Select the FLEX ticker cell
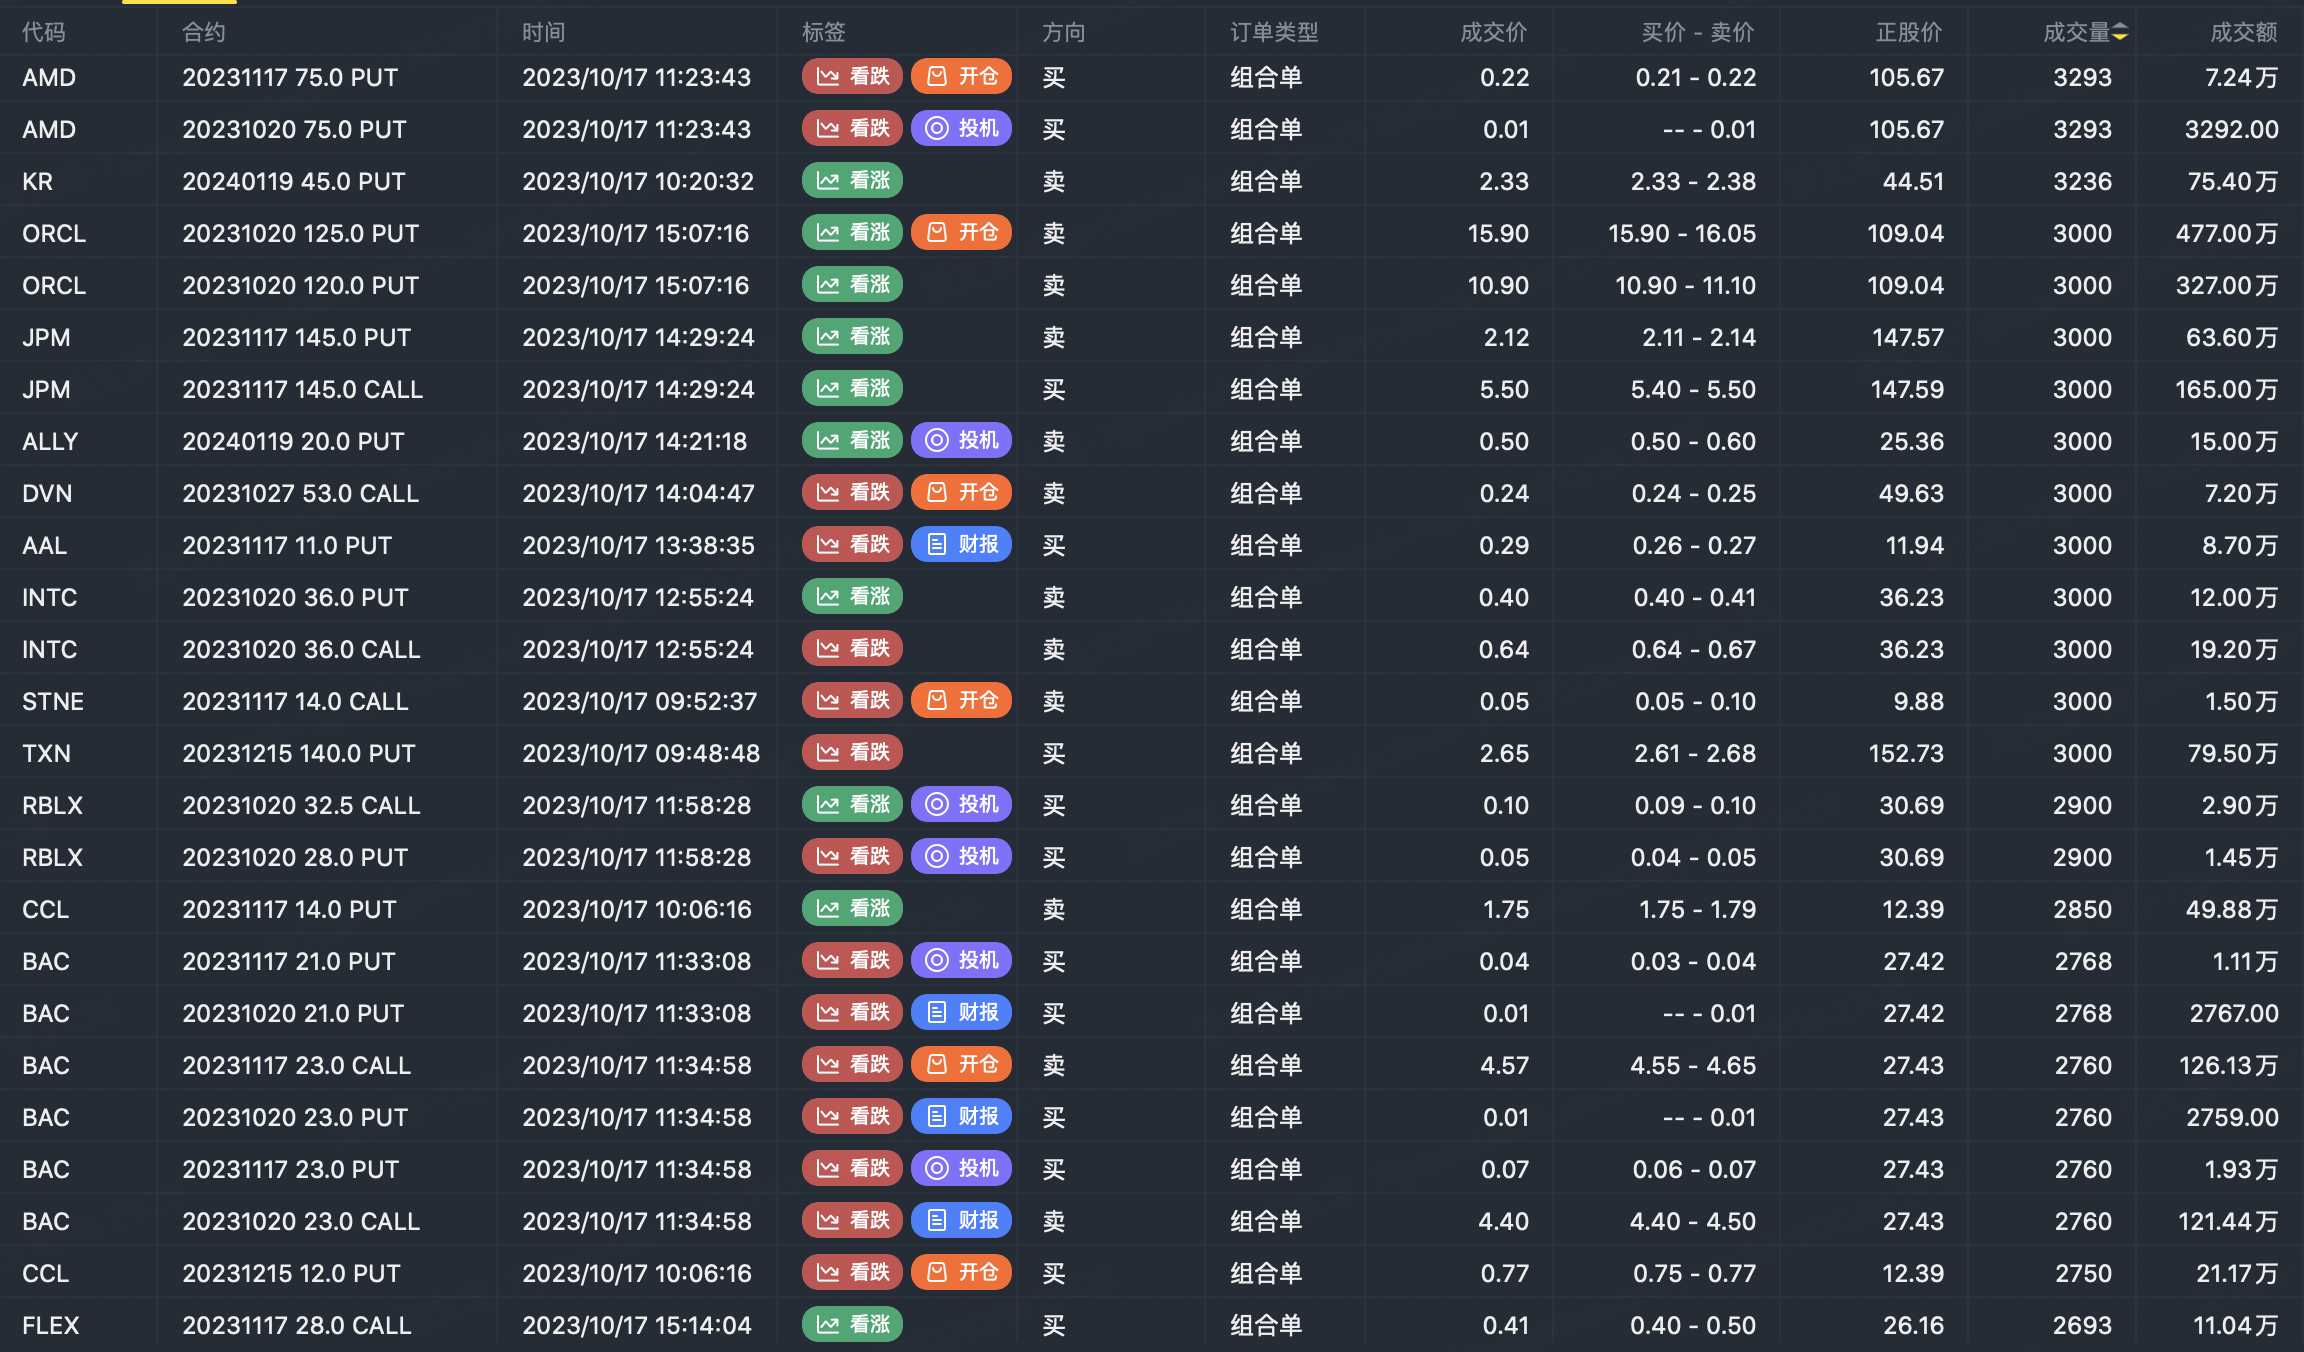This screenshot has height=1352, width=2304. (x=51, y=1325)
